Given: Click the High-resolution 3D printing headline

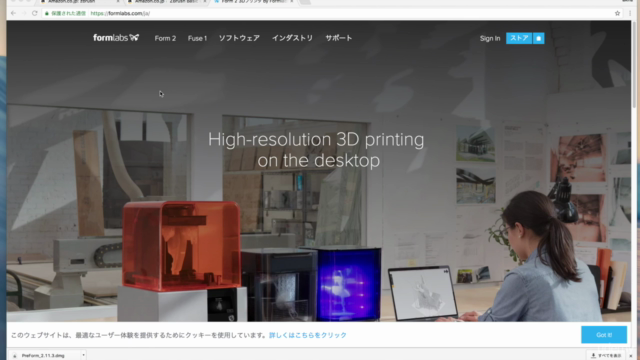Looking at the screenshot, I should [316, 150].
